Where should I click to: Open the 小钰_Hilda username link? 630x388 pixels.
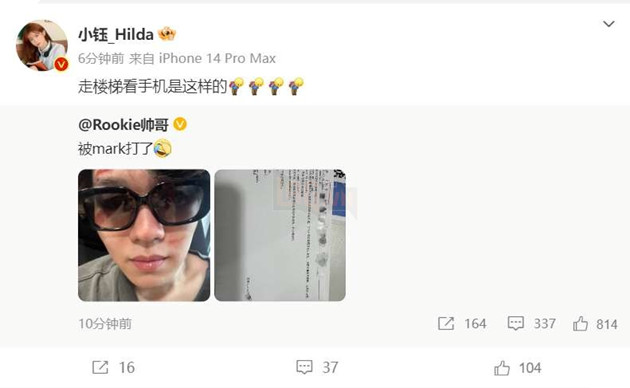click(116, 35)
